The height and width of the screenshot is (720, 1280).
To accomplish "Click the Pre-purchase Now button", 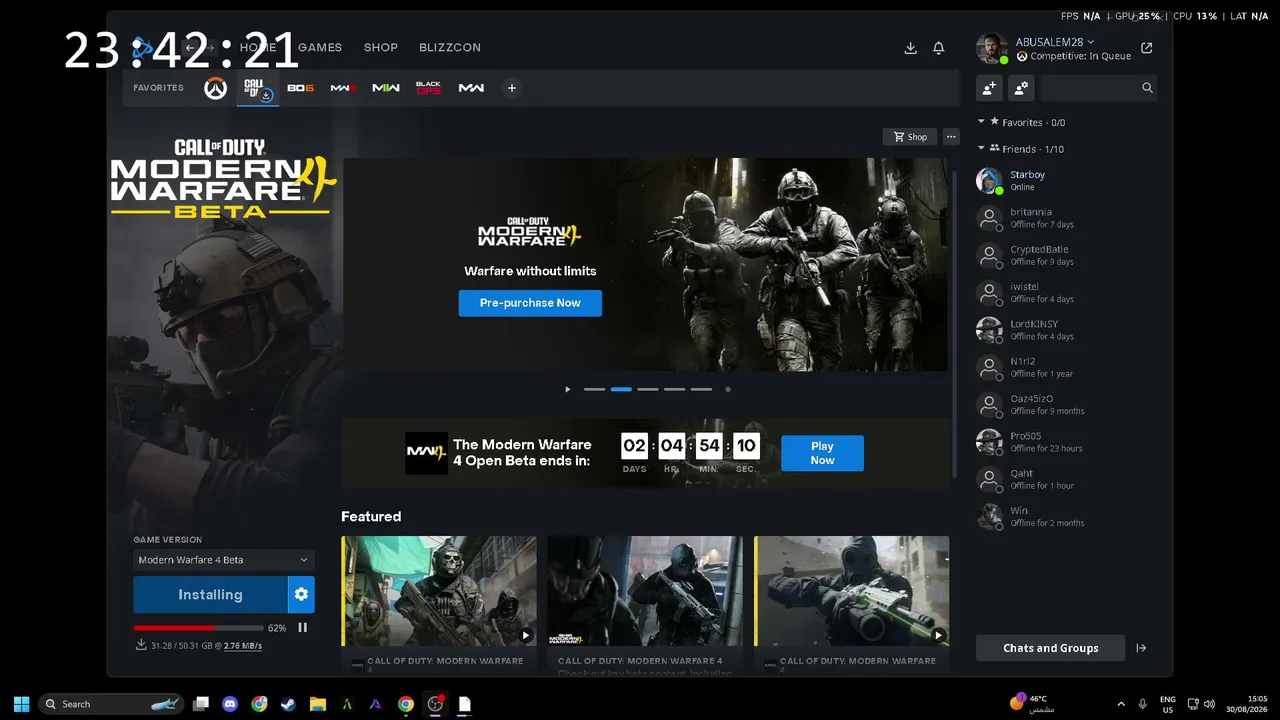I will point(530,303).
